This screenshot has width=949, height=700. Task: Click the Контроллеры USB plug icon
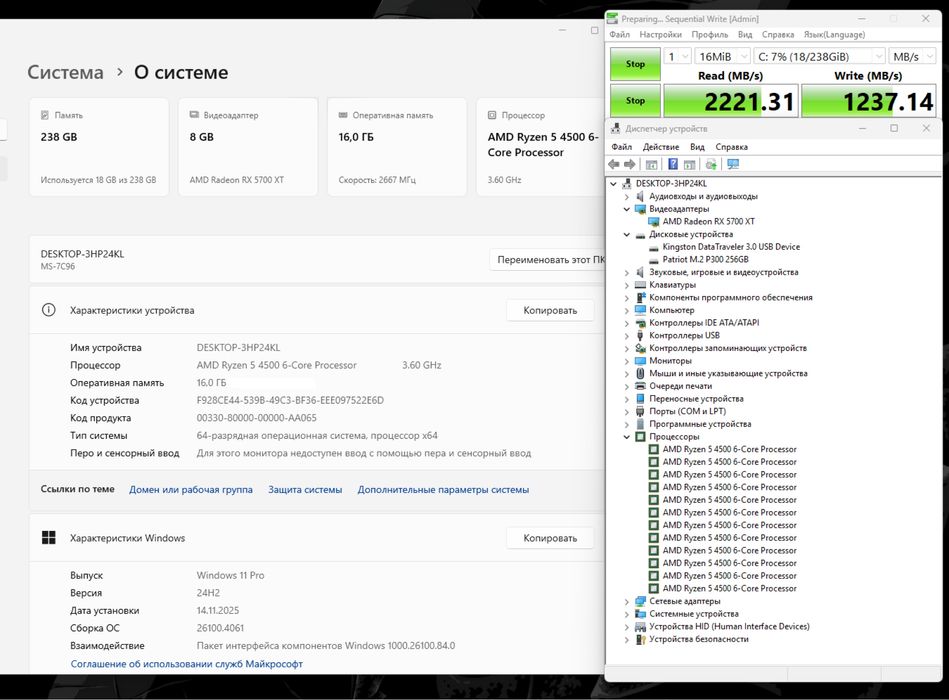640,335
